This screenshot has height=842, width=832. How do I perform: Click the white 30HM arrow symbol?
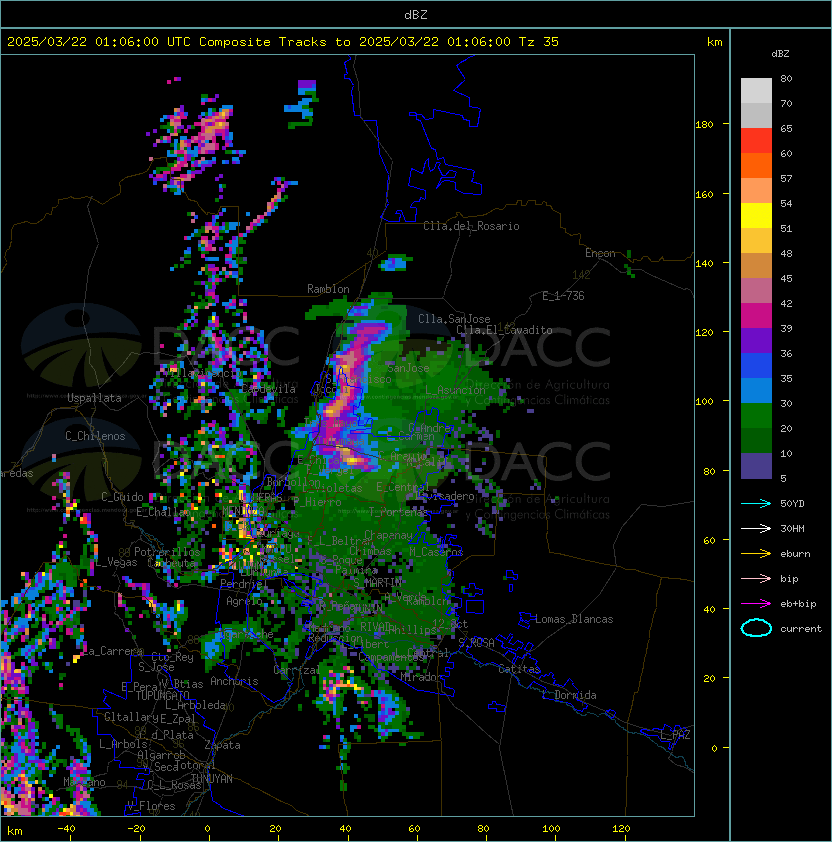[x=756, y=528]
